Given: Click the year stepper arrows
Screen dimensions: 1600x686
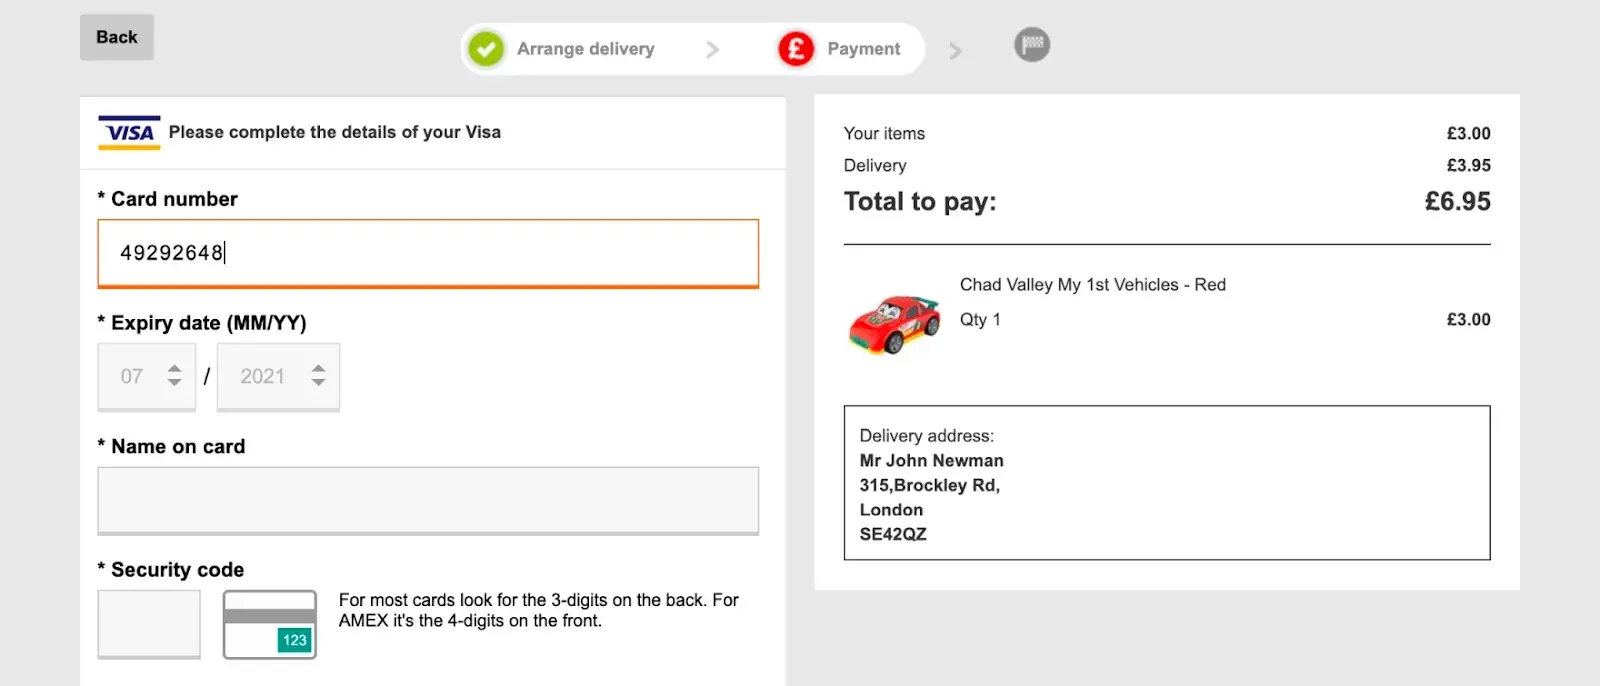Looking at the screenshot, I should (319, 376).
